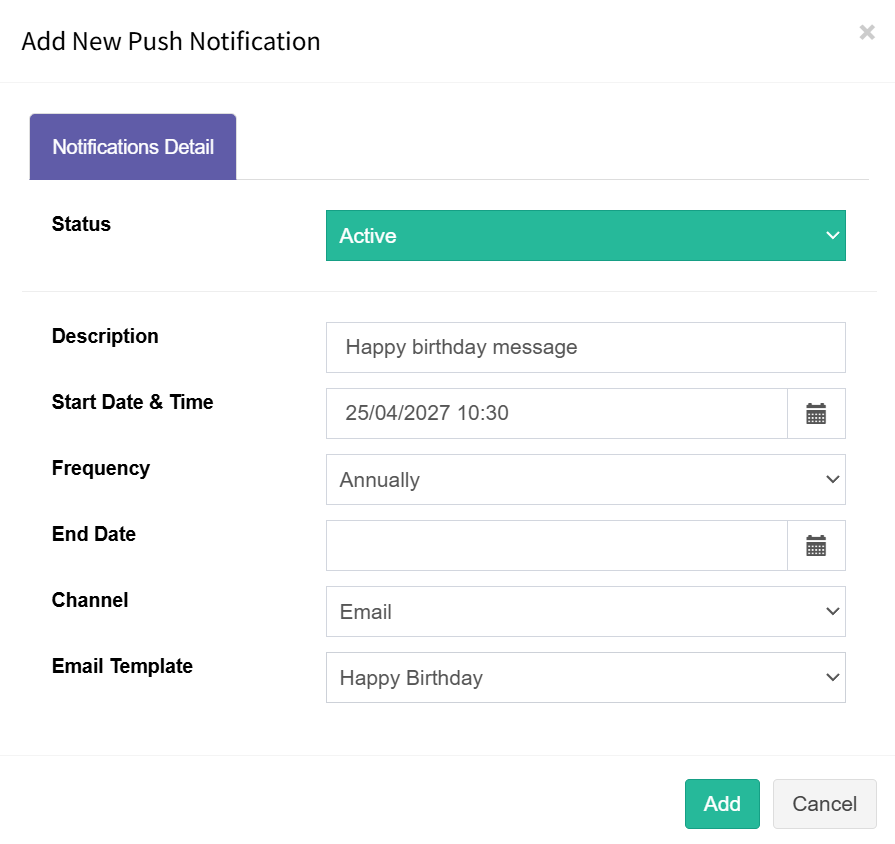Click the Description field label

[105, 336]
